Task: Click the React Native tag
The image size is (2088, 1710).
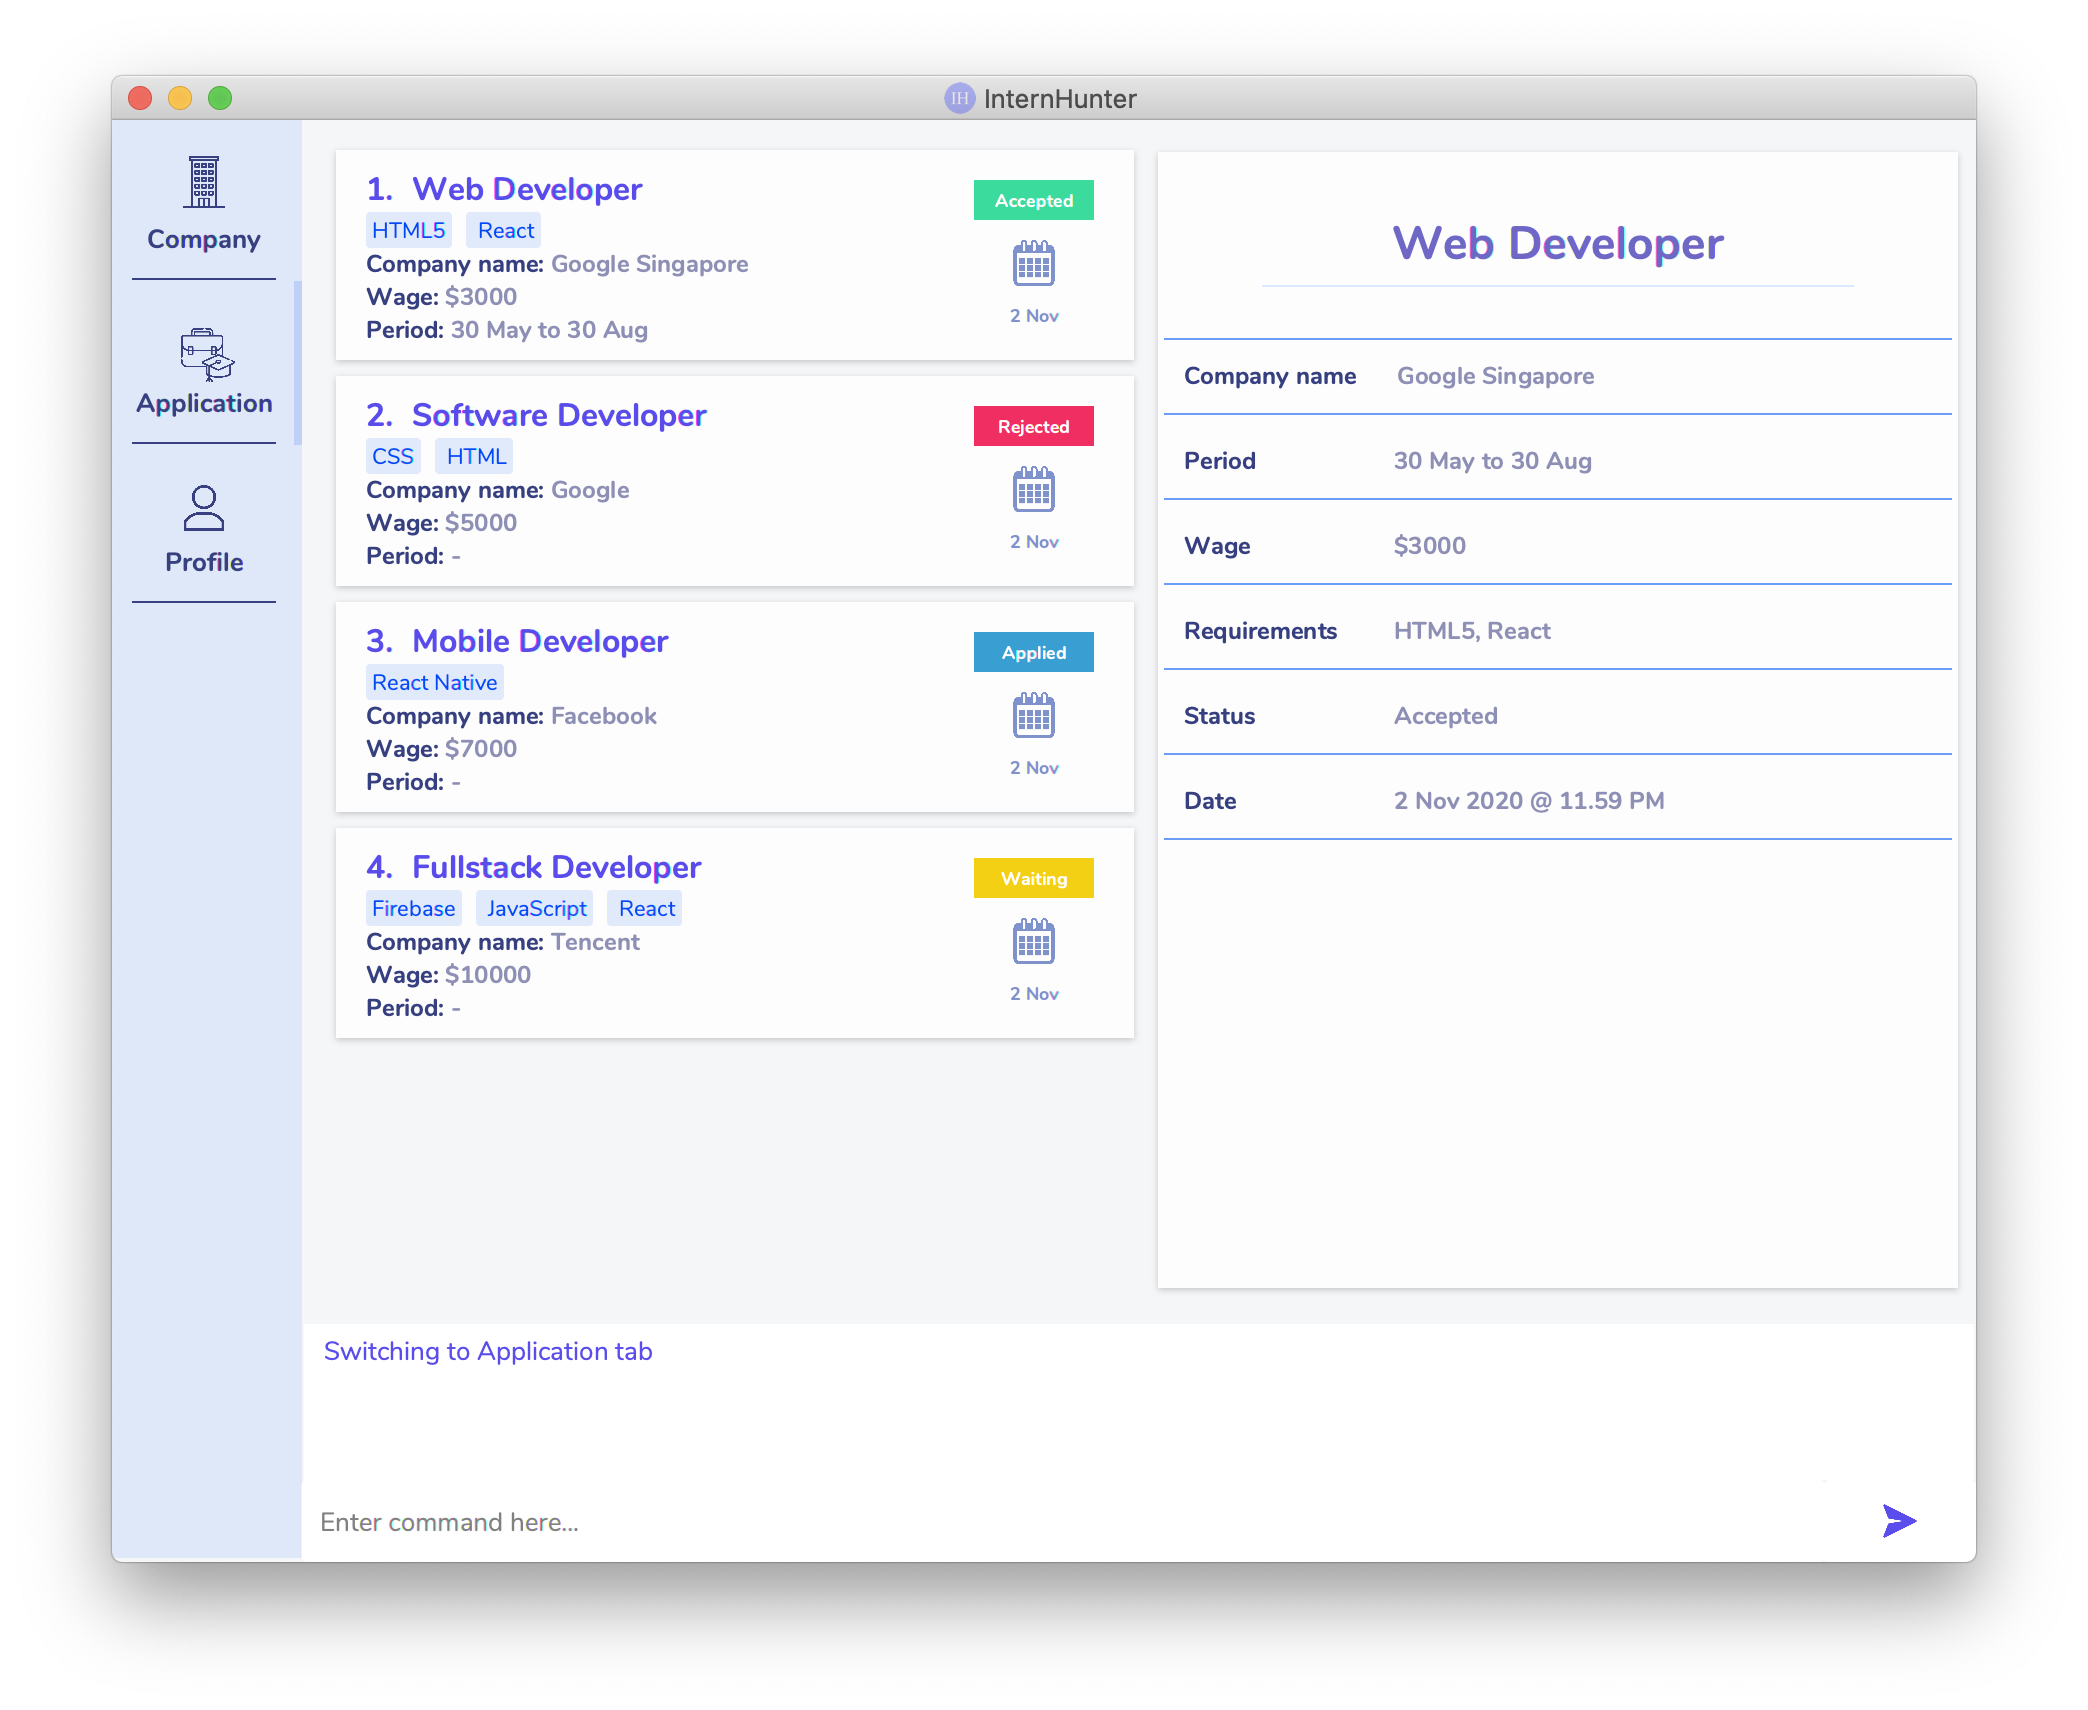Action: pos(434,682)
